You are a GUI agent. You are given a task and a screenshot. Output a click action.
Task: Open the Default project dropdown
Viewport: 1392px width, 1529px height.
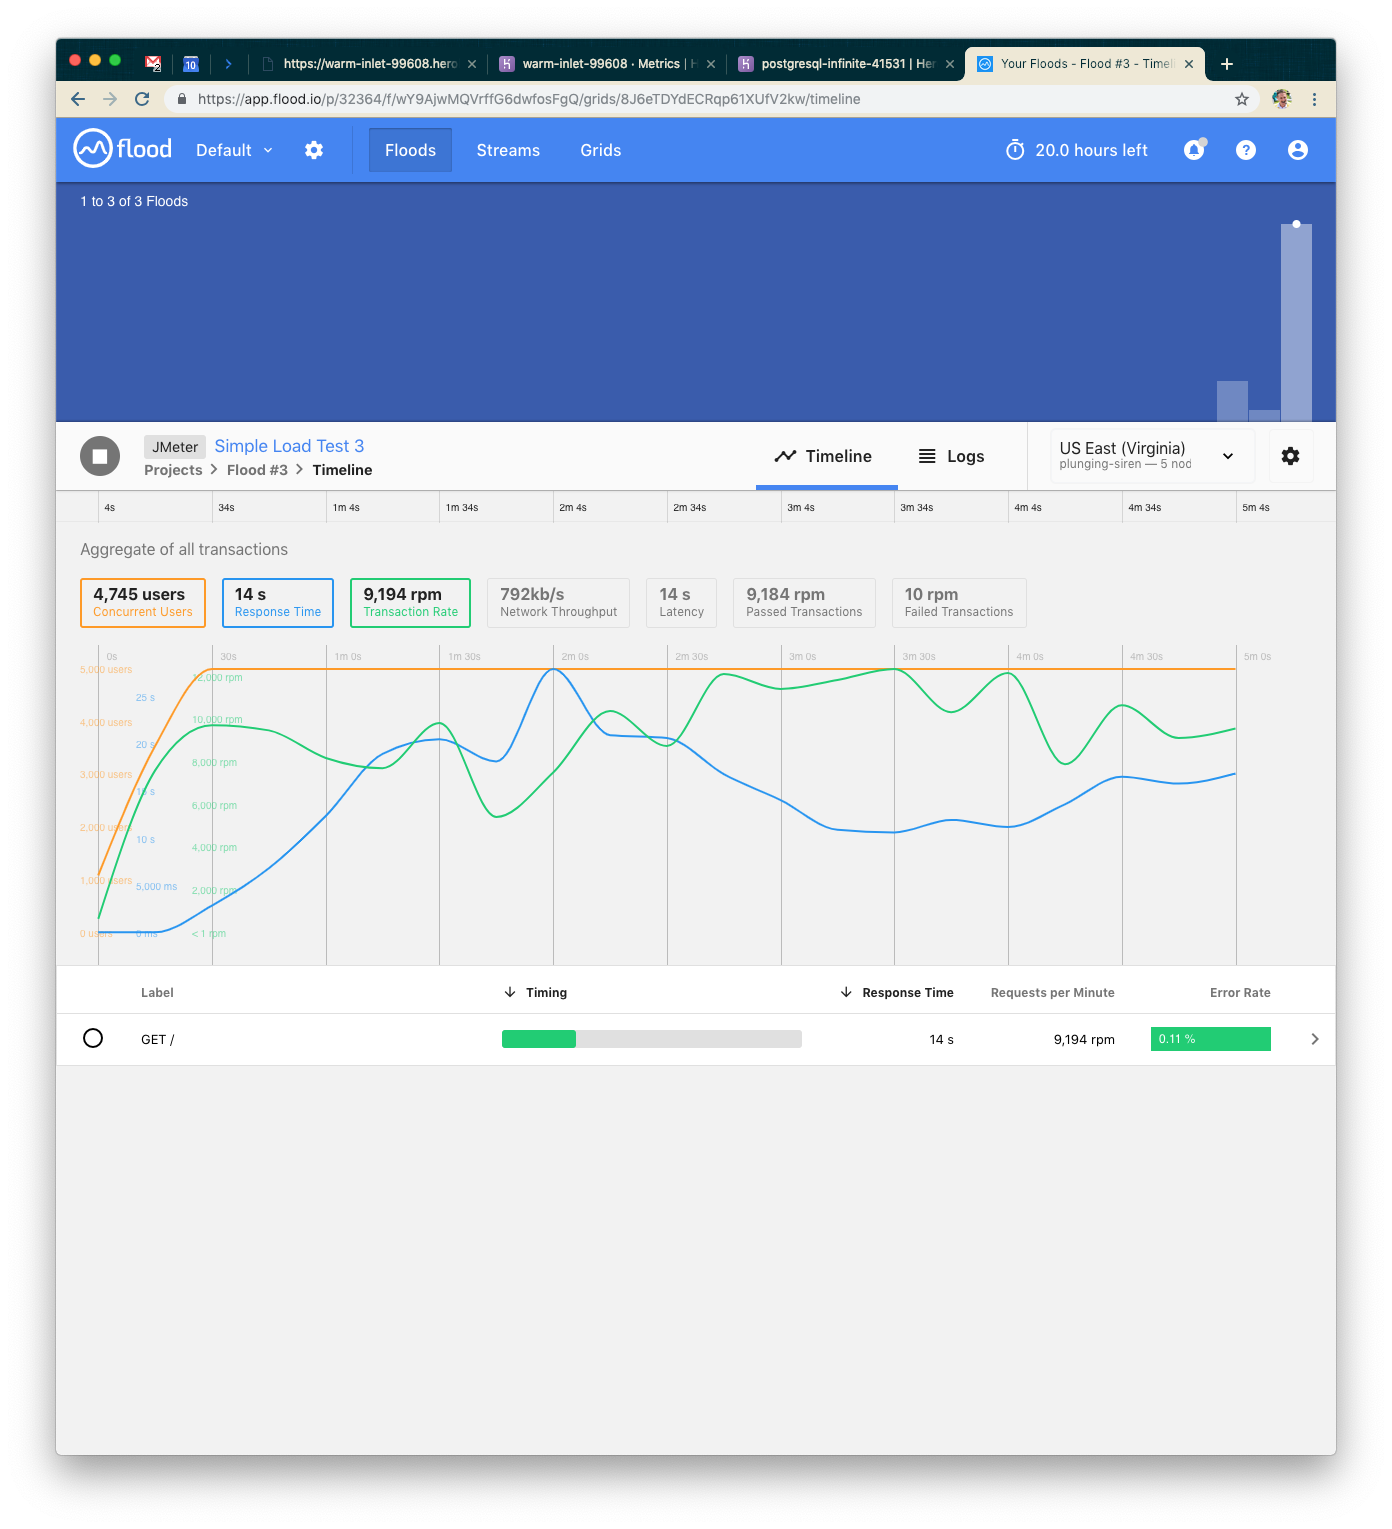(234, 150)
